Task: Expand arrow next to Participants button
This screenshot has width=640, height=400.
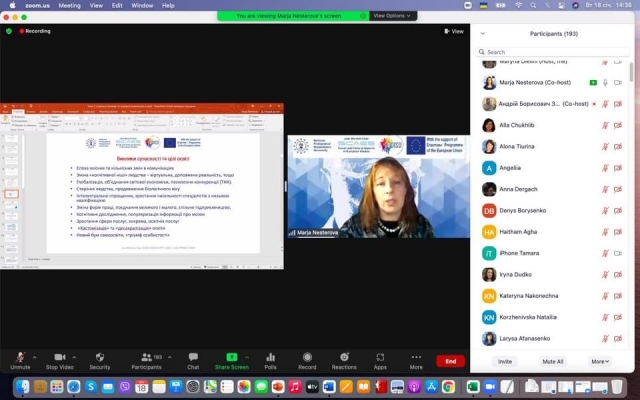Action: (x=169, y=357)
